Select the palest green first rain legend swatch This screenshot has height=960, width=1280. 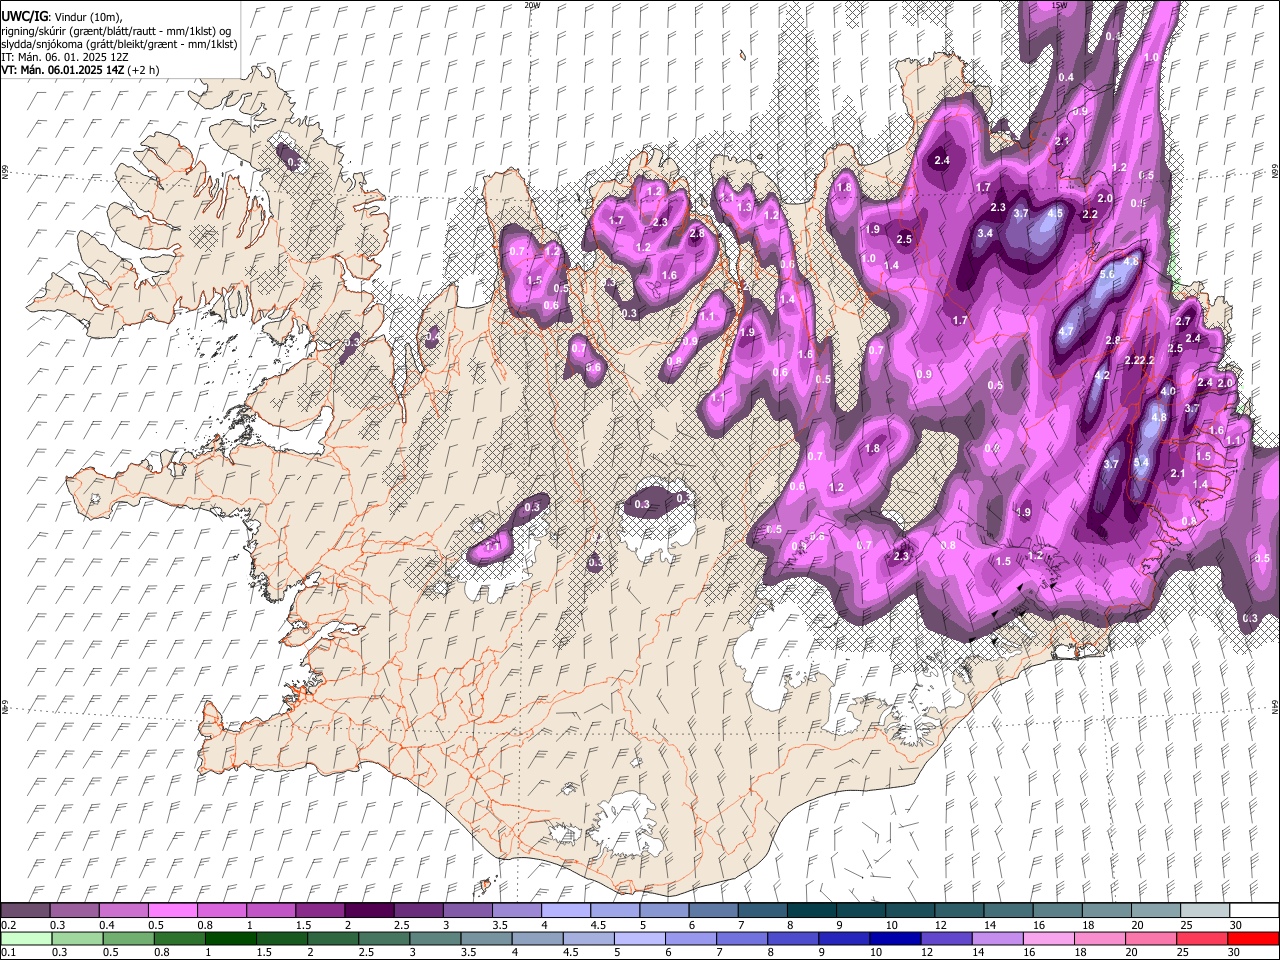click(x=27, y=939)
